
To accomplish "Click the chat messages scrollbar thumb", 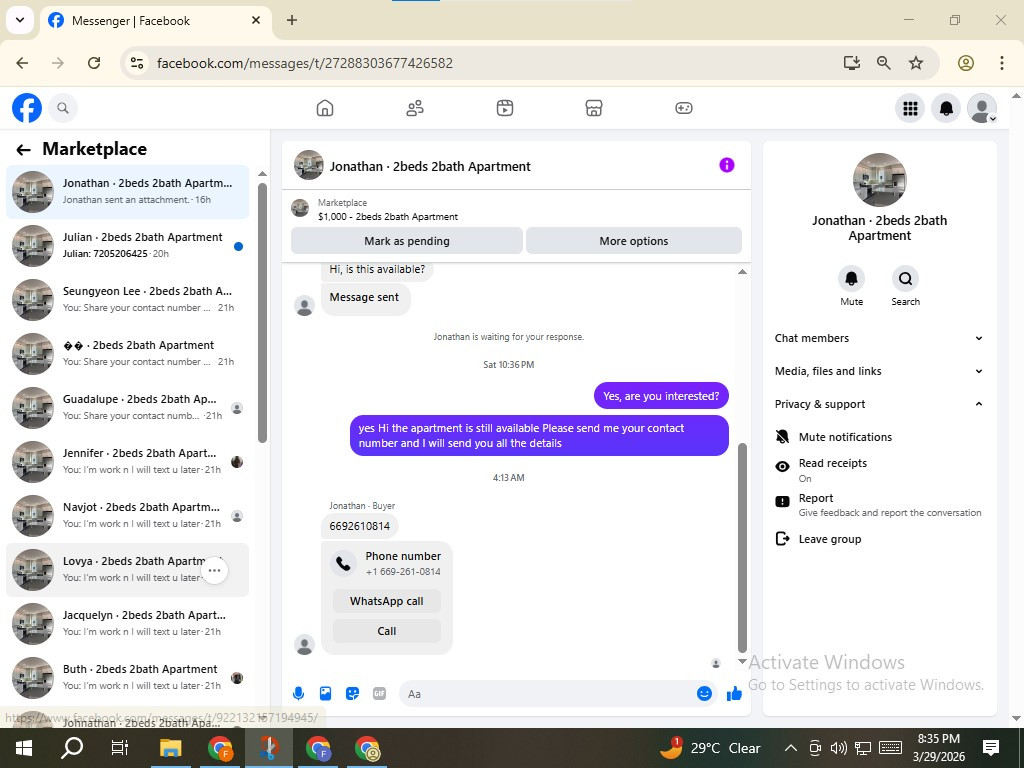I will tap(742, 547).
